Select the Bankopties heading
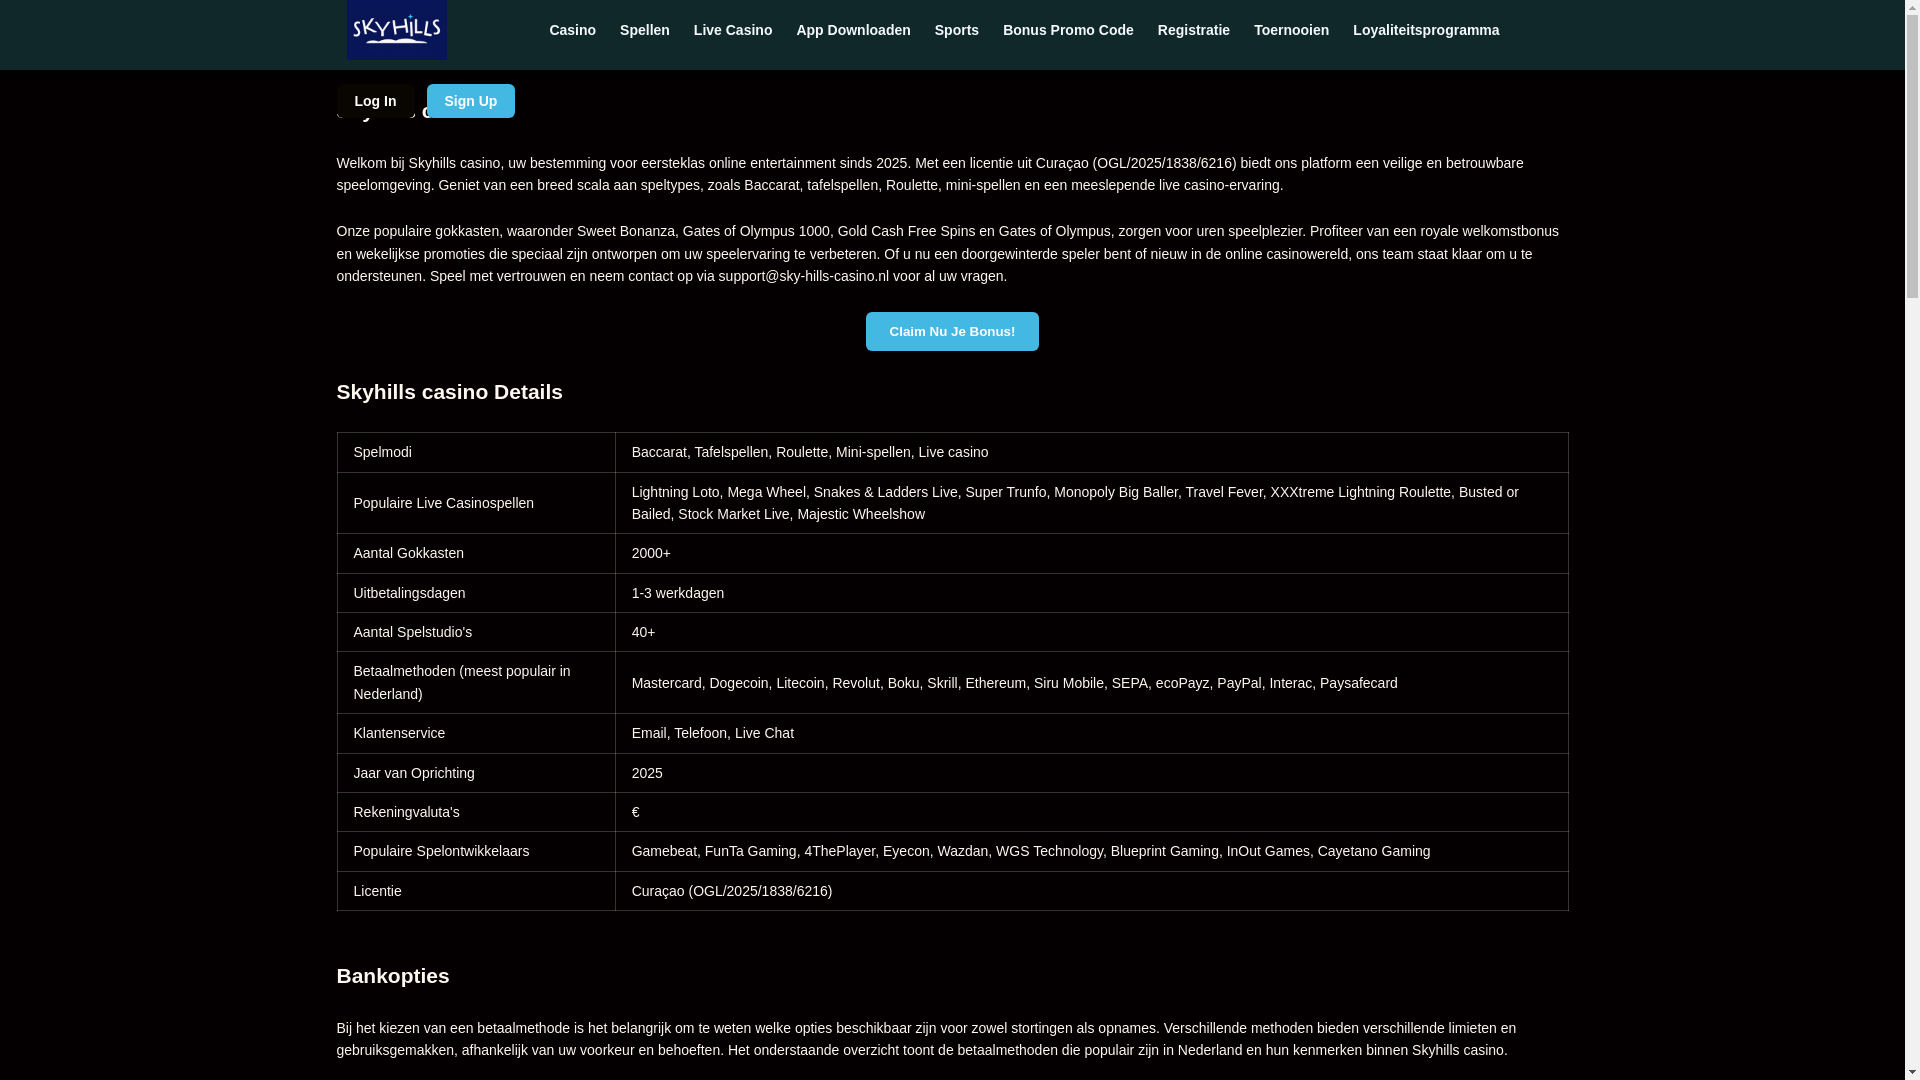This screenshot has height=1080, width=1920. (x=393, y=976)
